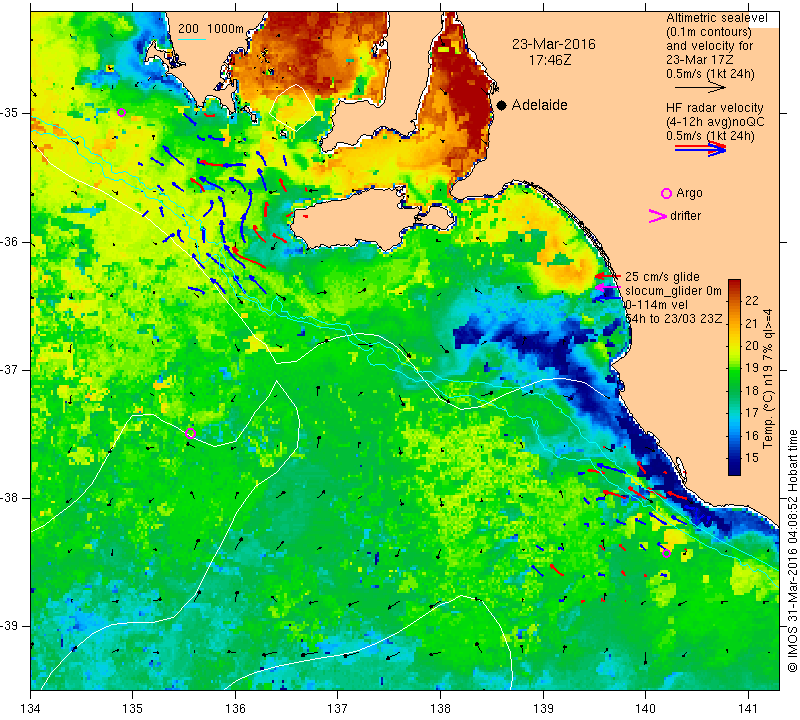Click the vertical 'Temp. (°C) n19 7% ql>=4' label

[x=768, y=378]
